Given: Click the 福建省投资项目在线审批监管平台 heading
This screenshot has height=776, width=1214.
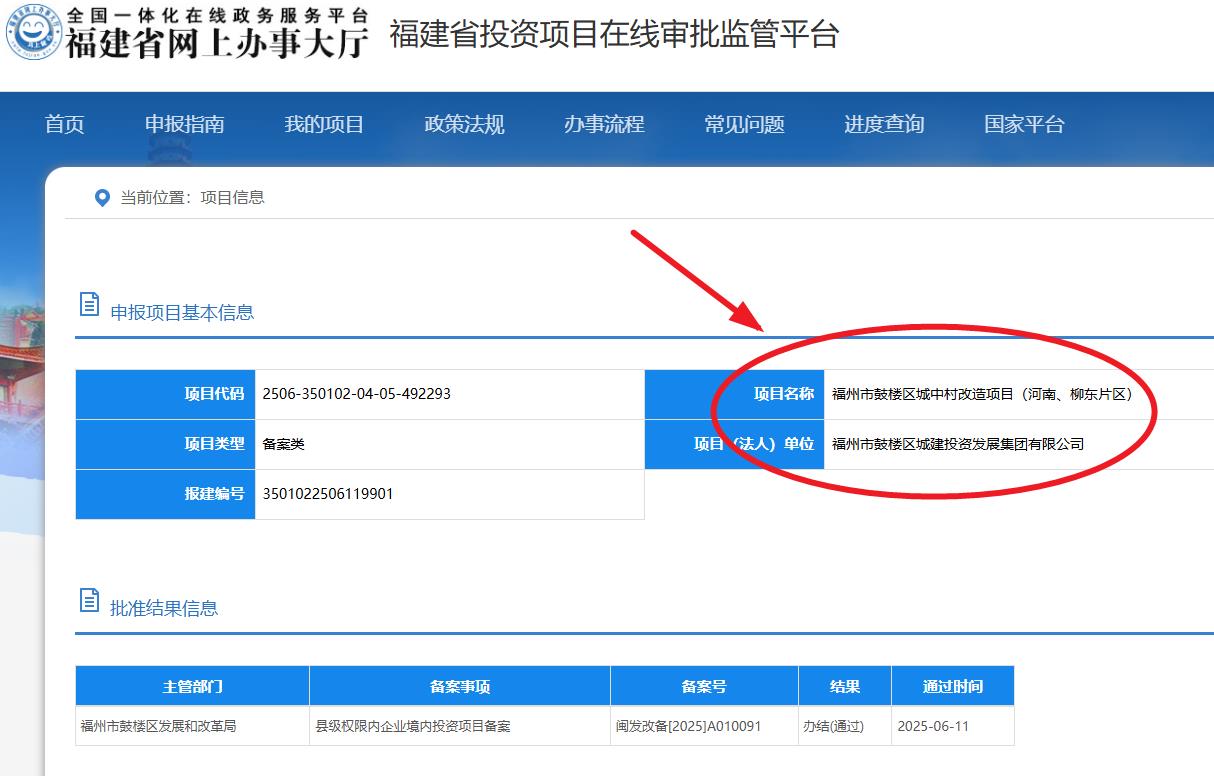Looking at the screenshot, I should pos(614,35).
